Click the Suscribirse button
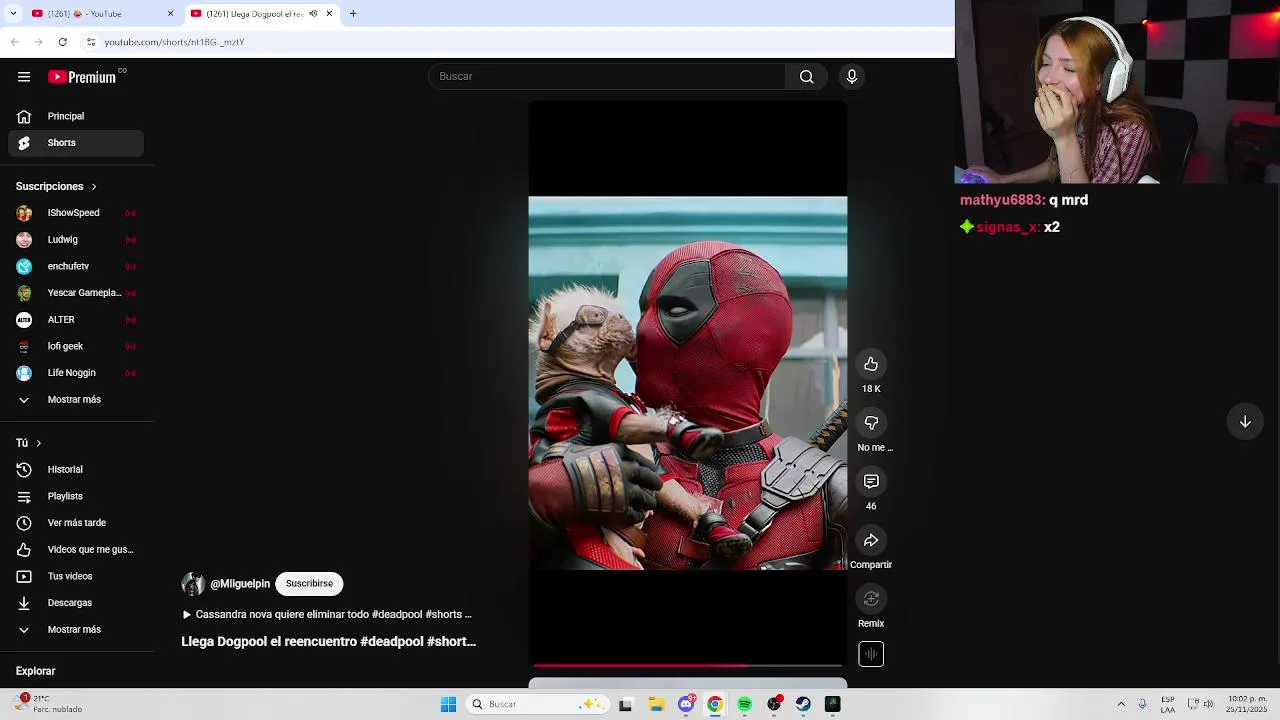This screenshot has height=720, width=1280. tap(309, 584)
